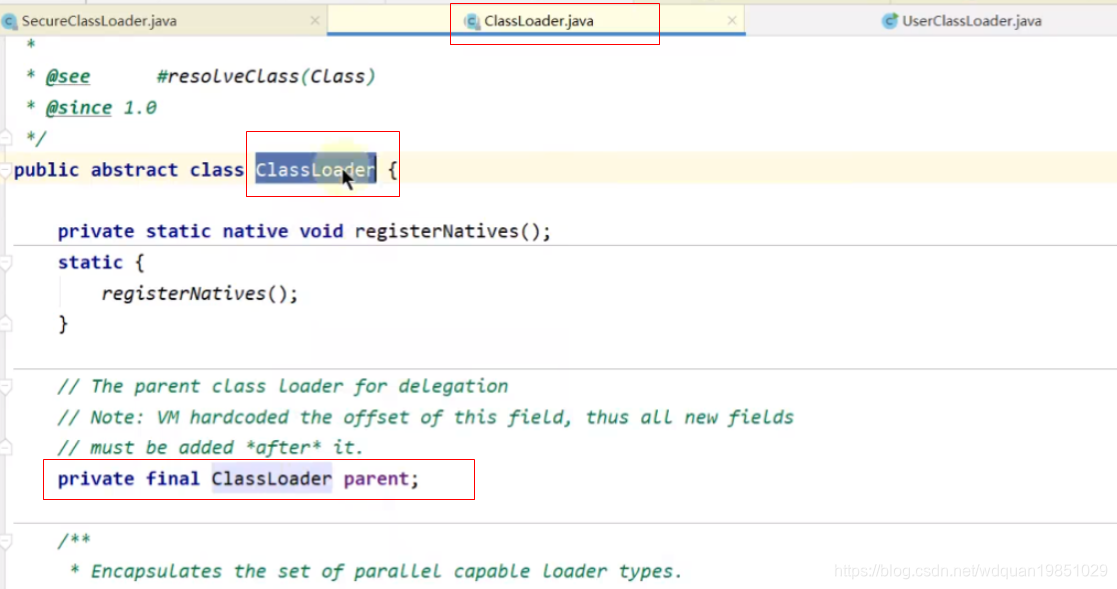Switch to SecureClassLoader.java tab

pyautogui.click(x=99, y=21)
